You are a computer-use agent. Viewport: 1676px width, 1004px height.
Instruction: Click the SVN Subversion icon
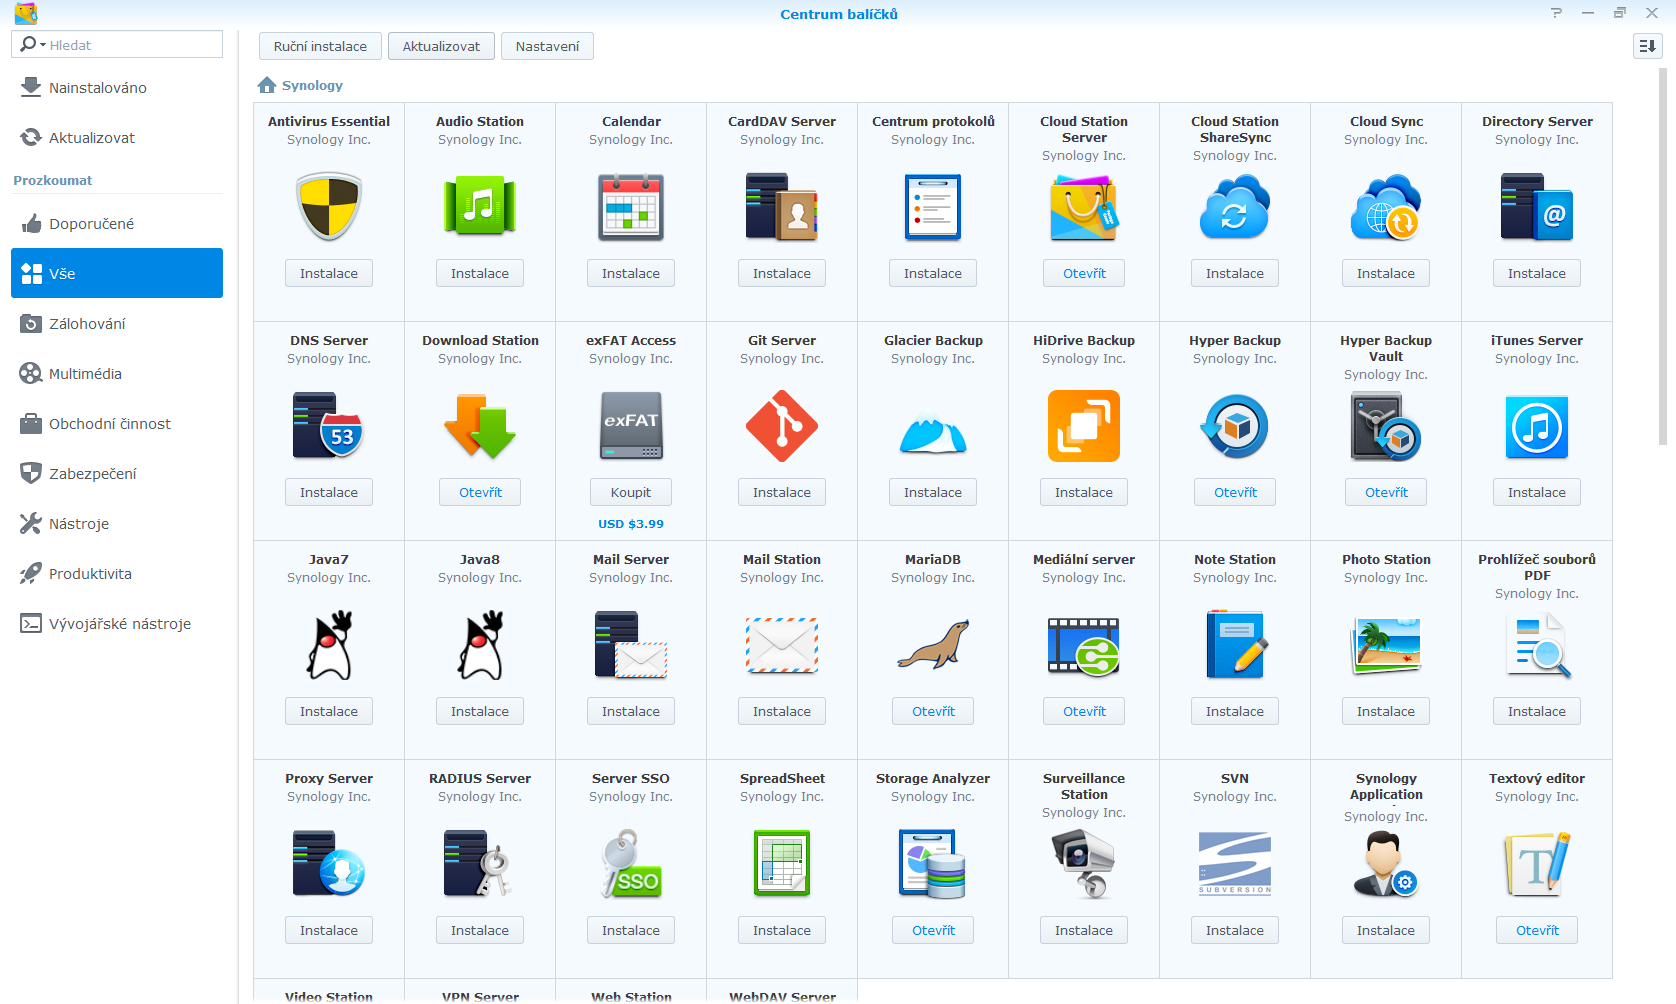[1235, 863]
